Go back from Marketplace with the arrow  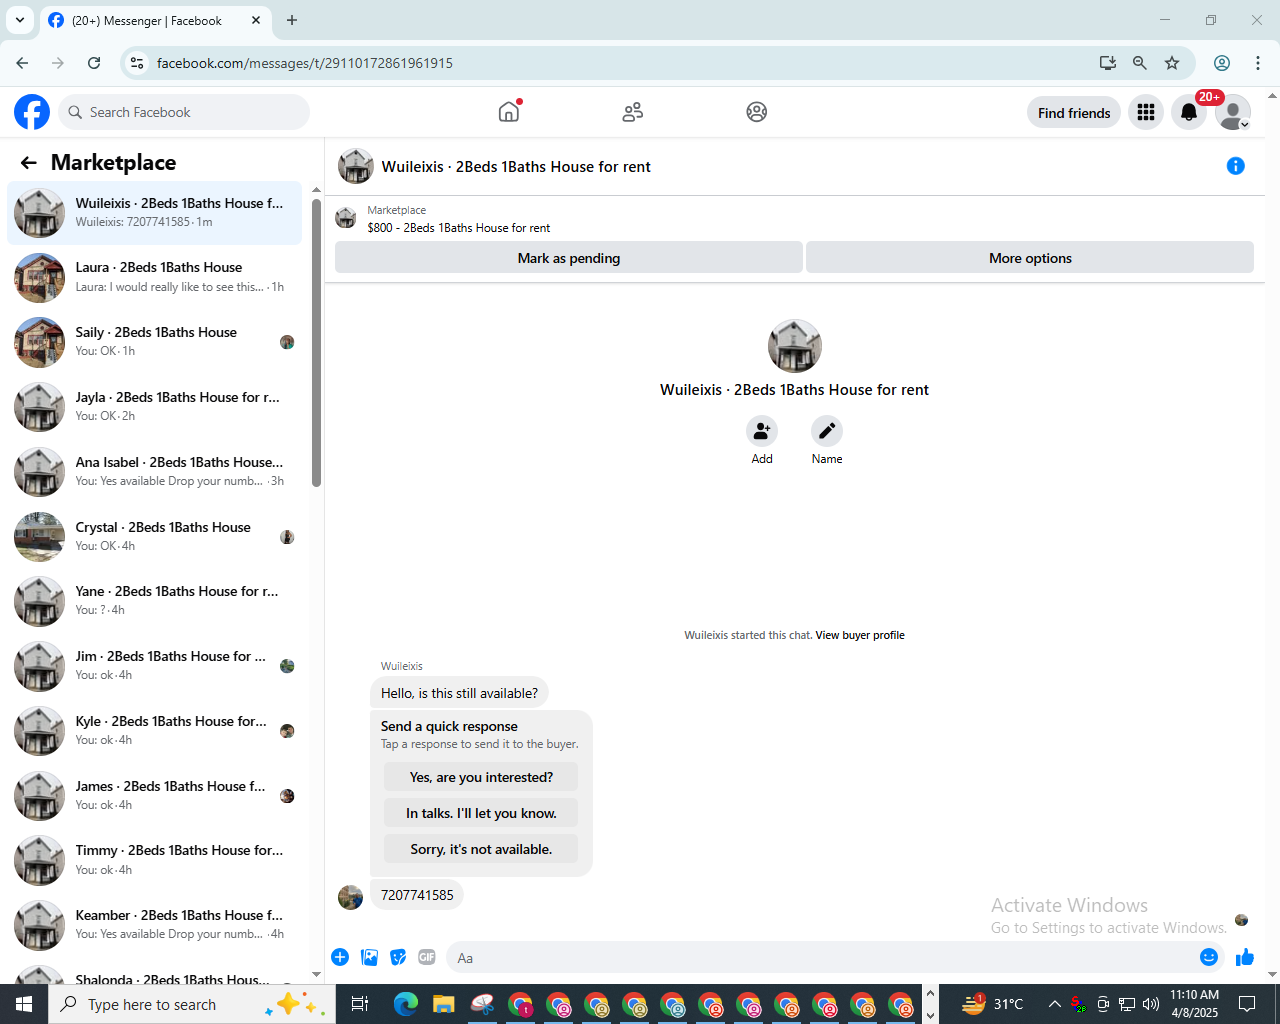tap(28, 163)
